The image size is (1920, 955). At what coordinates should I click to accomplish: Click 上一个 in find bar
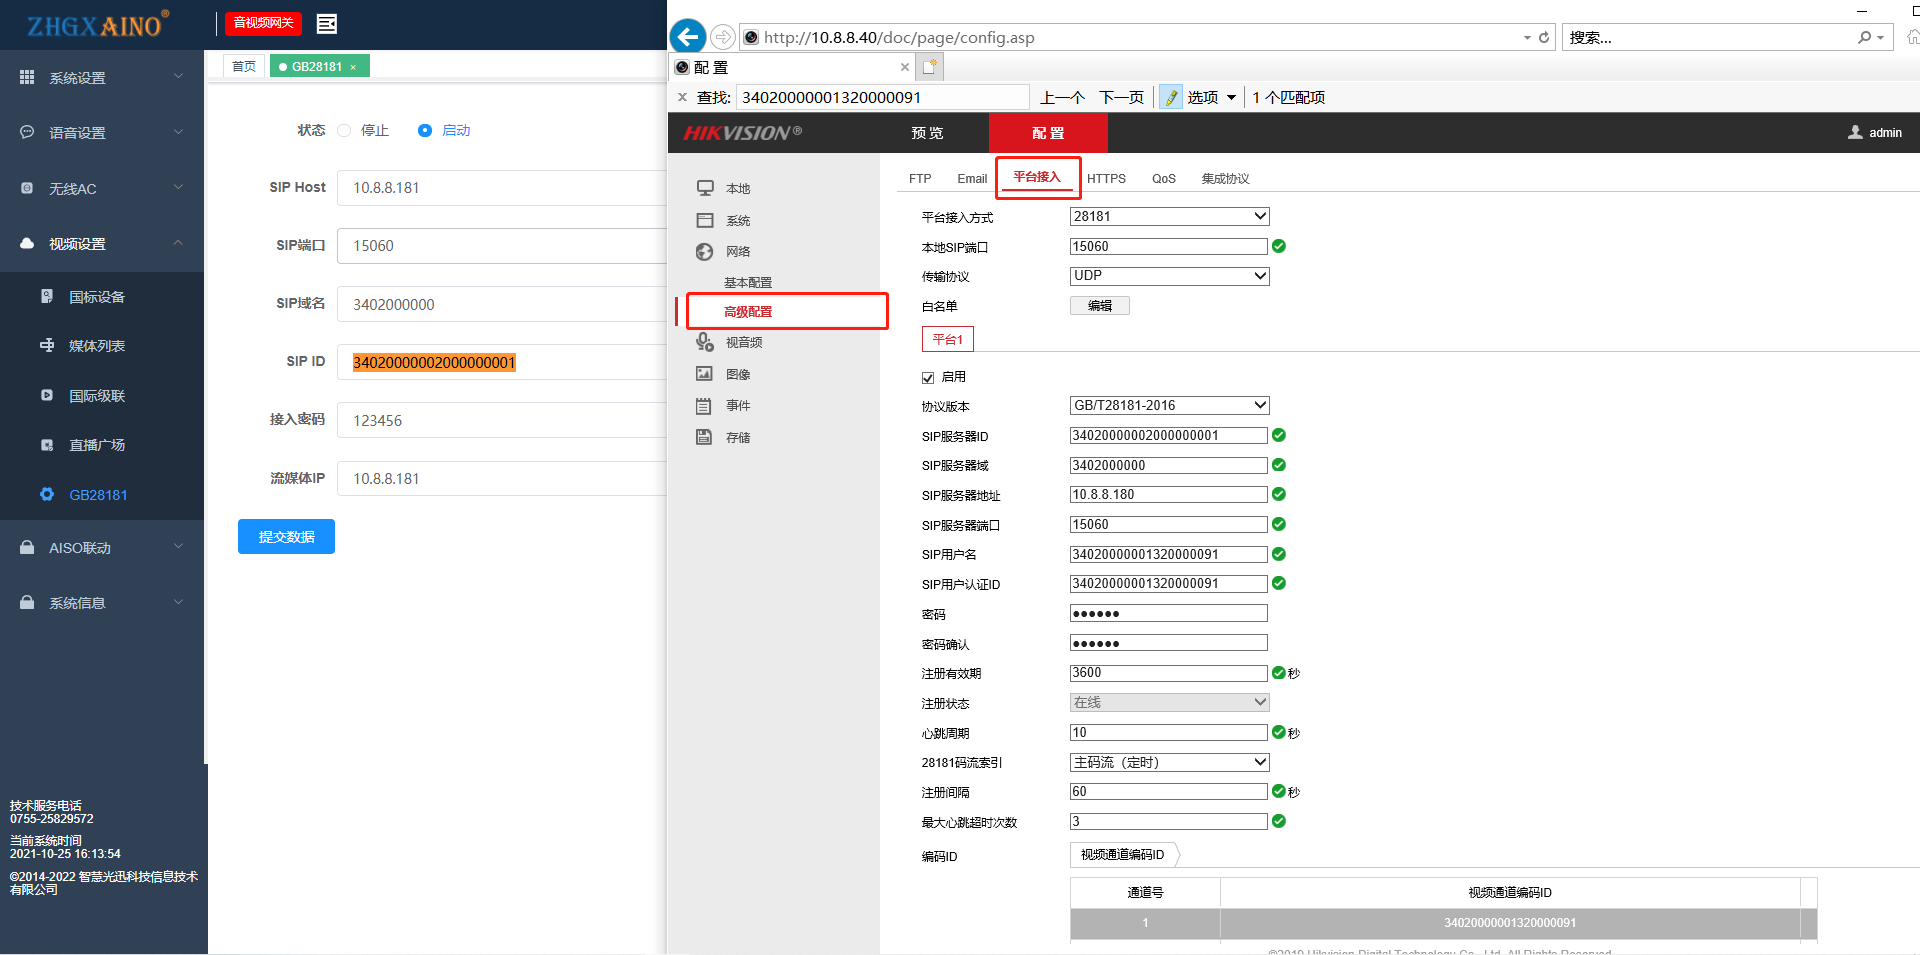click(x=1062, y=97)
